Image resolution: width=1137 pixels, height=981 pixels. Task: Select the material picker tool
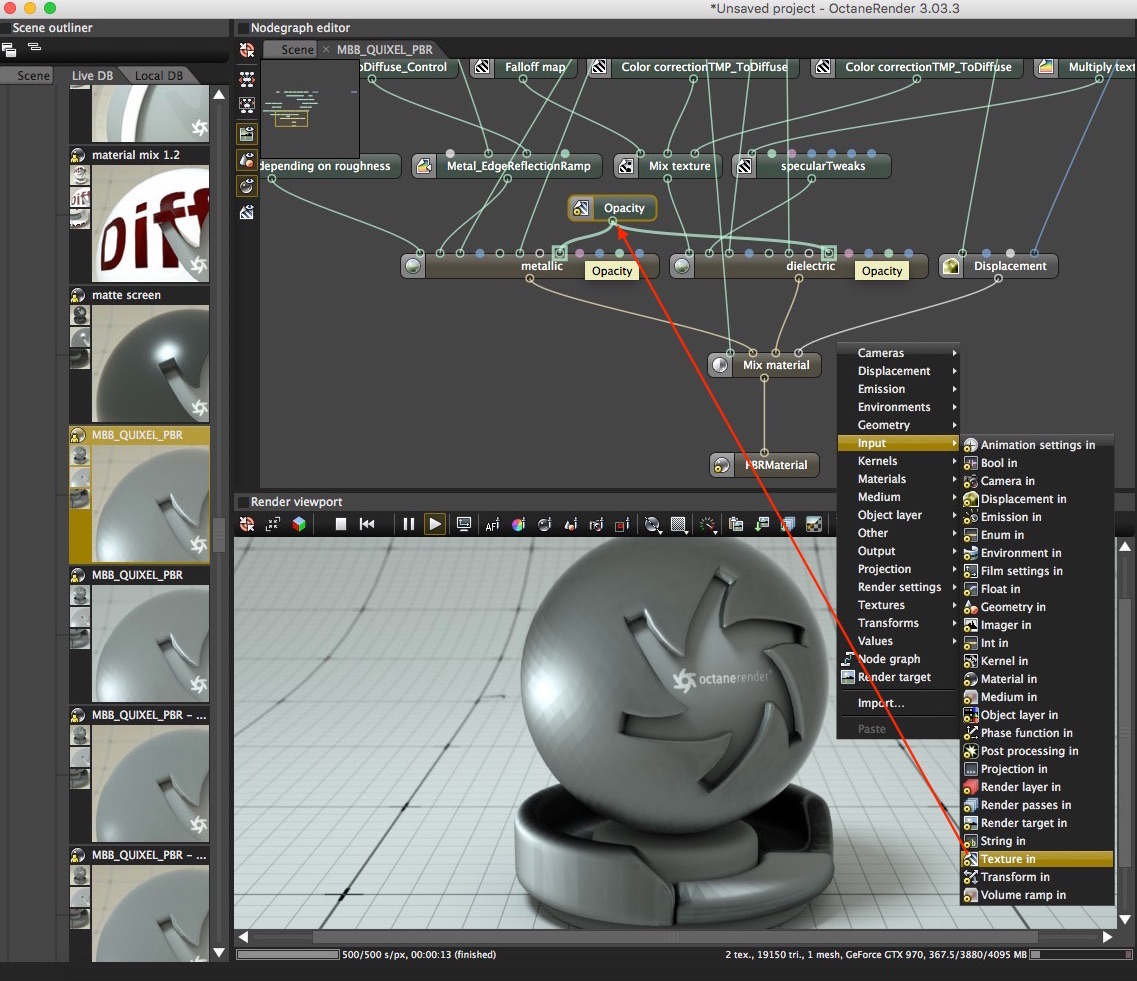coord(545,524)
